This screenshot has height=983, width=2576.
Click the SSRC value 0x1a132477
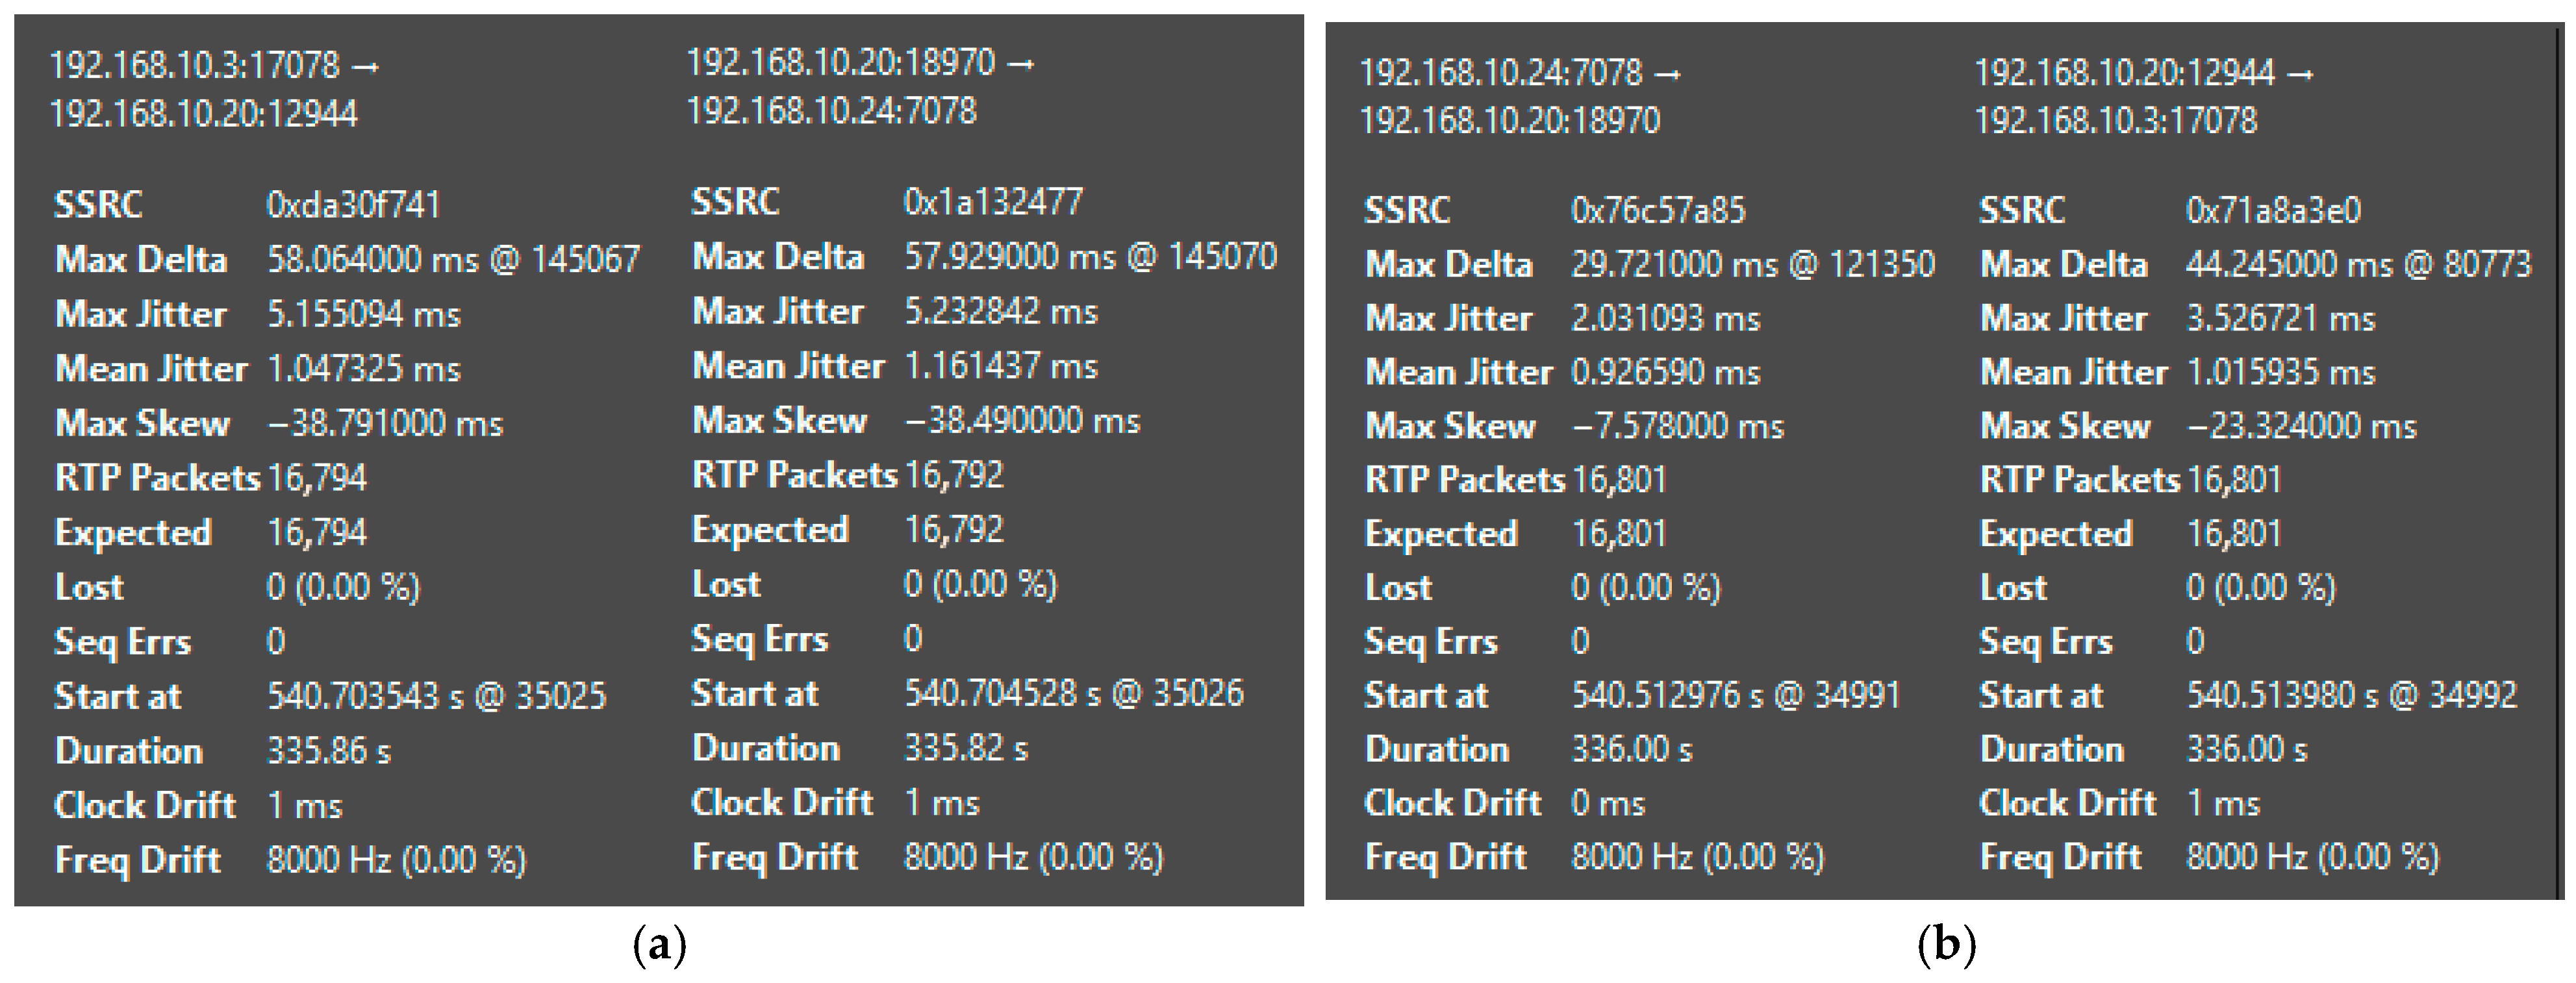coord(992,202)
